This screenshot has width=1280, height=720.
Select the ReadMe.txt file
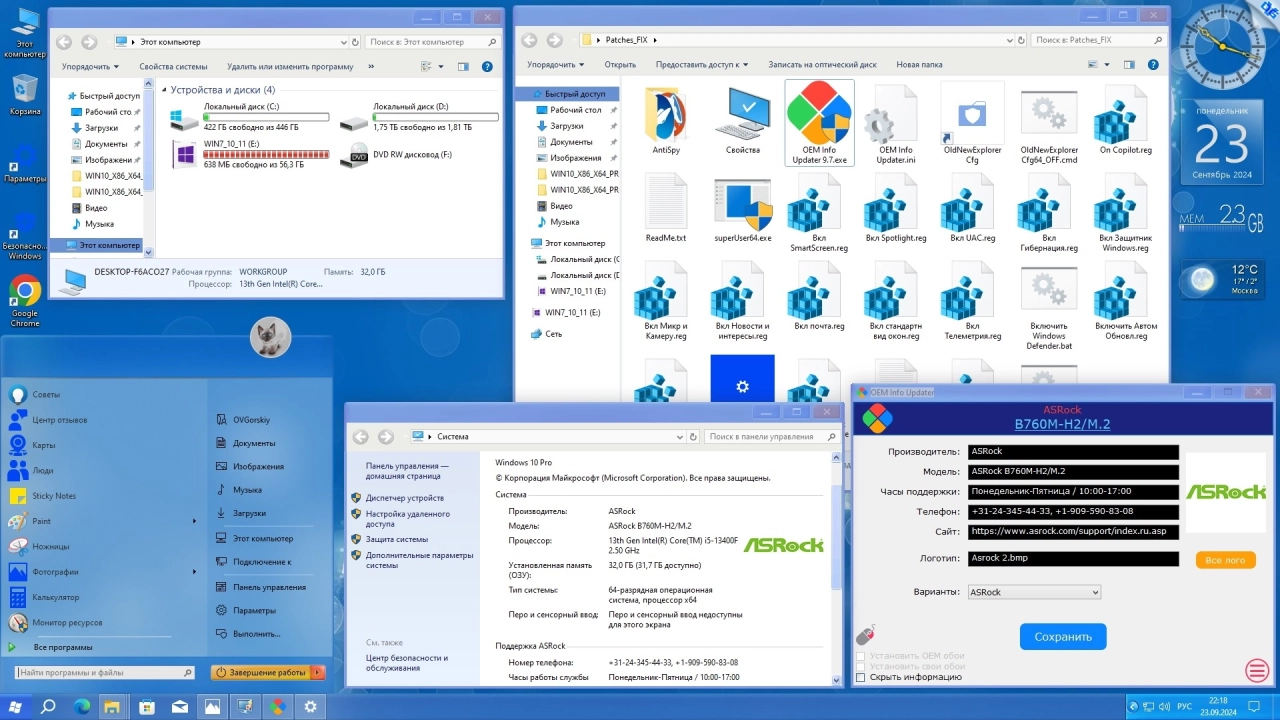[x=666, y=209]
